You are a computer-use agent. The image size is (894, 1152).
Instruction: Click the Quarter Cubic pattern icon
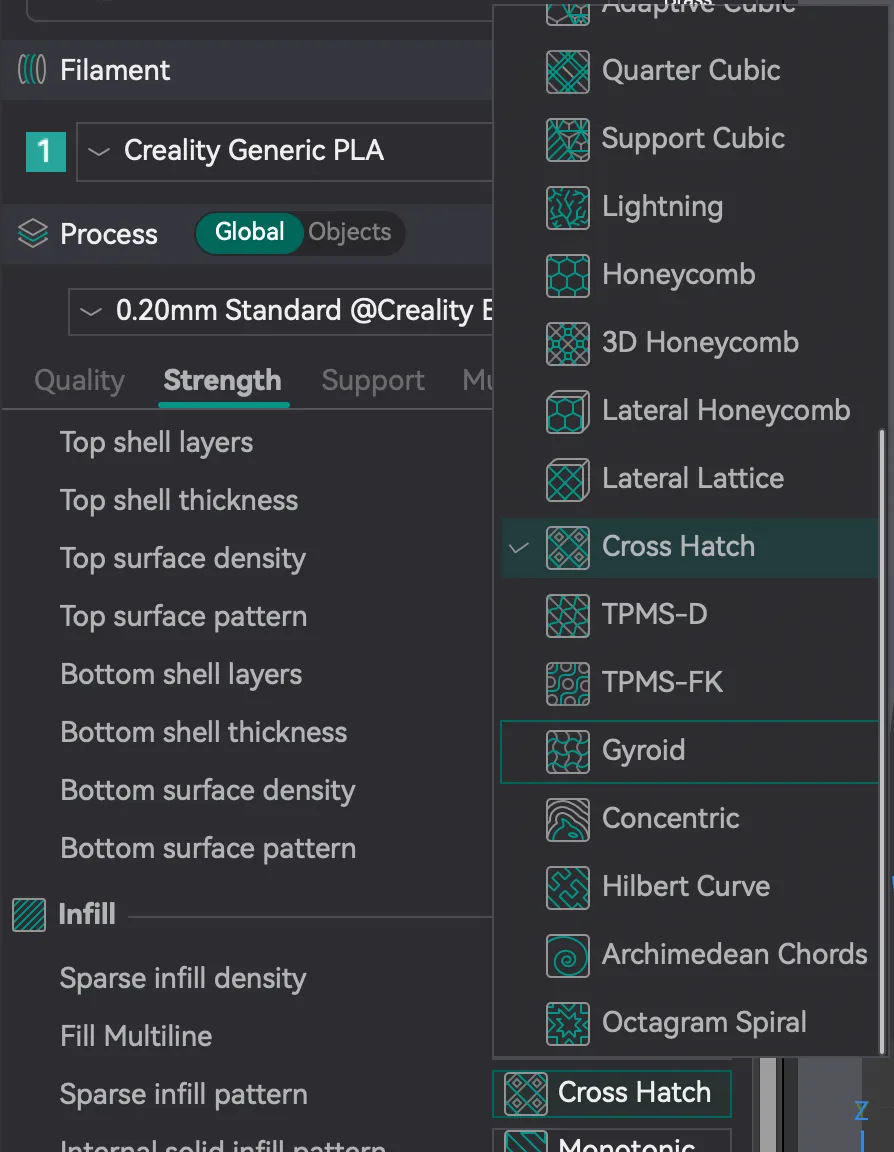tap(567, 71)
